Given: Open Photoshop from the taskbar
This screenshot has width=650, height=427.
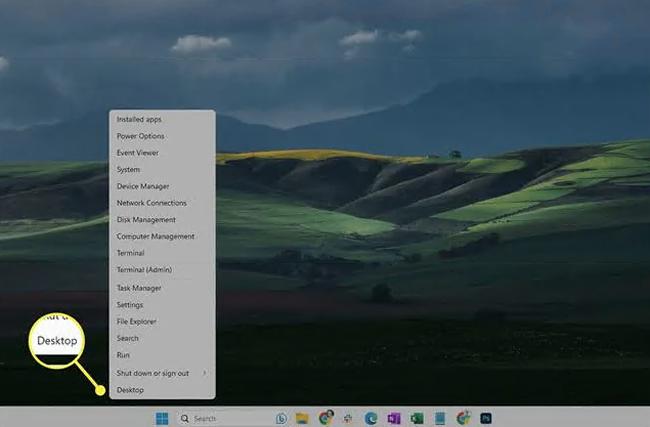Looking at the screenshot, I should point(486,418).
